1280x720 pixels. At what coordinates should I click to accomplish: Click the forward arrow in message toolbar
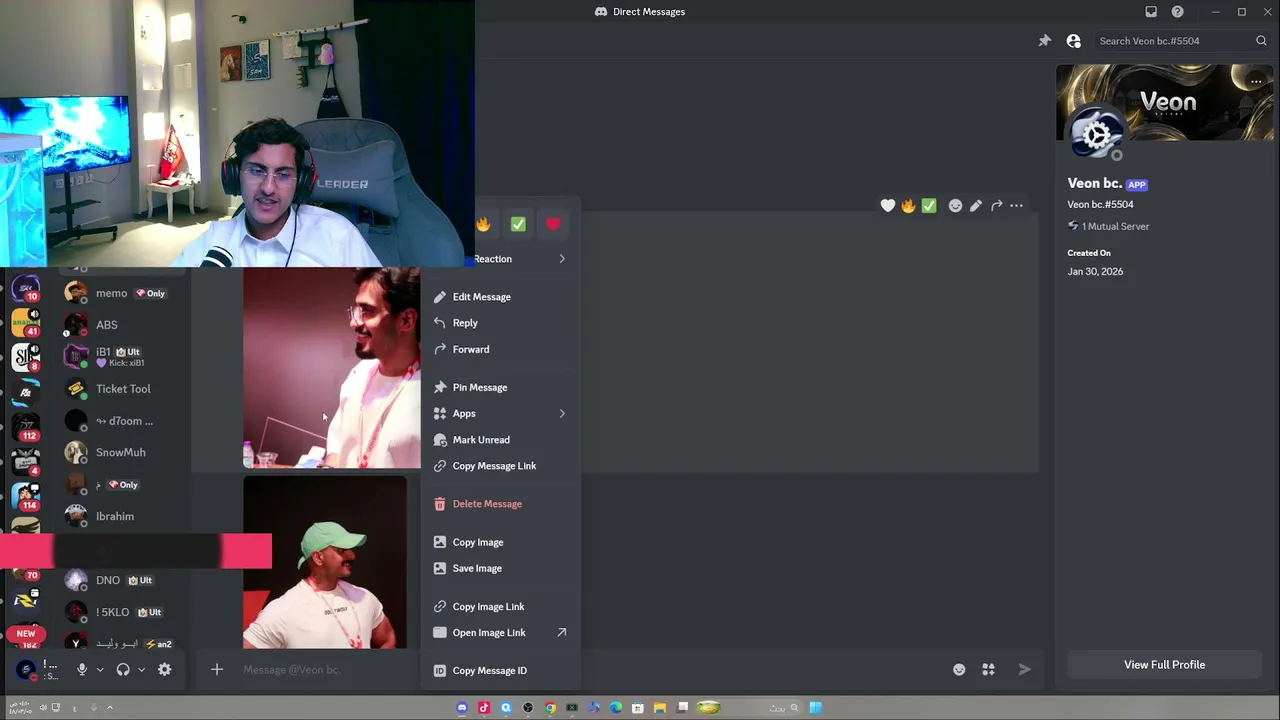pyautogui.click(x=996, y=206)
